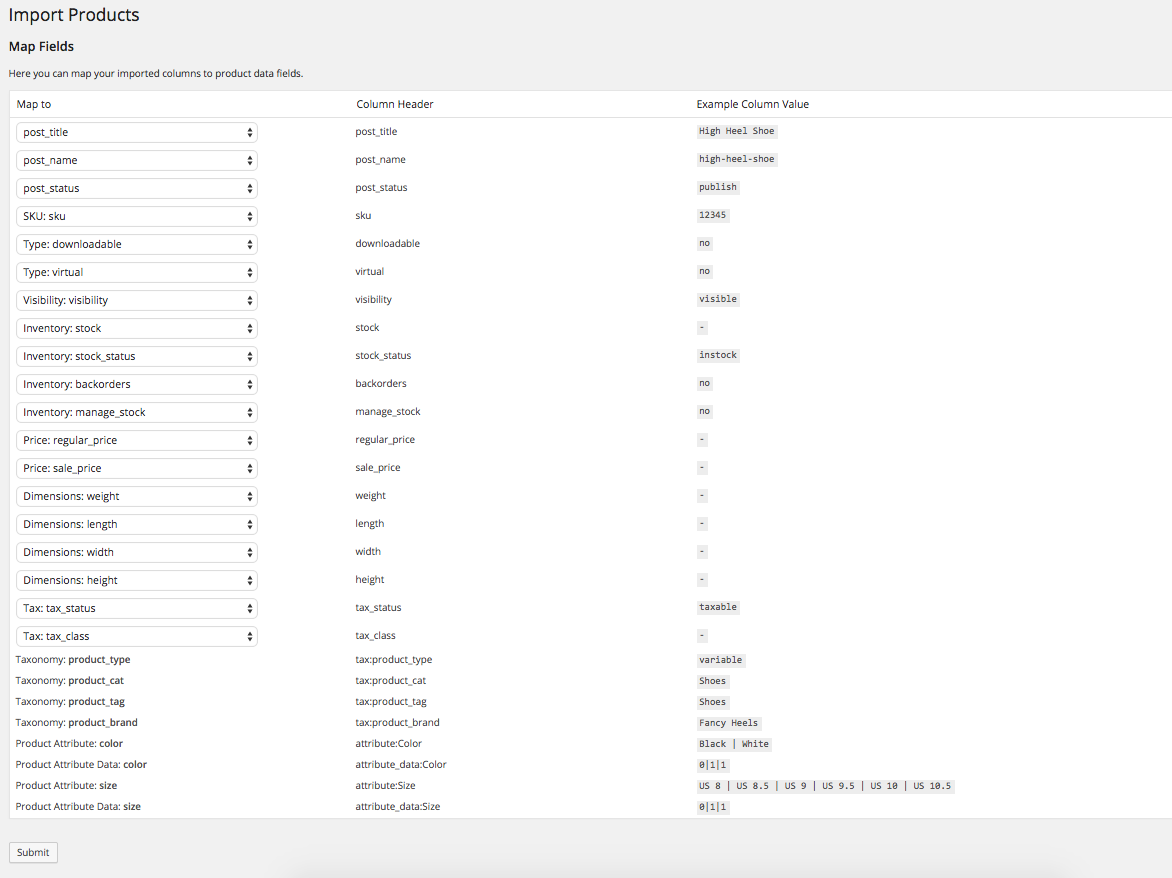Open the SKU: sku mapping dropdown

[x=136, y=216]
